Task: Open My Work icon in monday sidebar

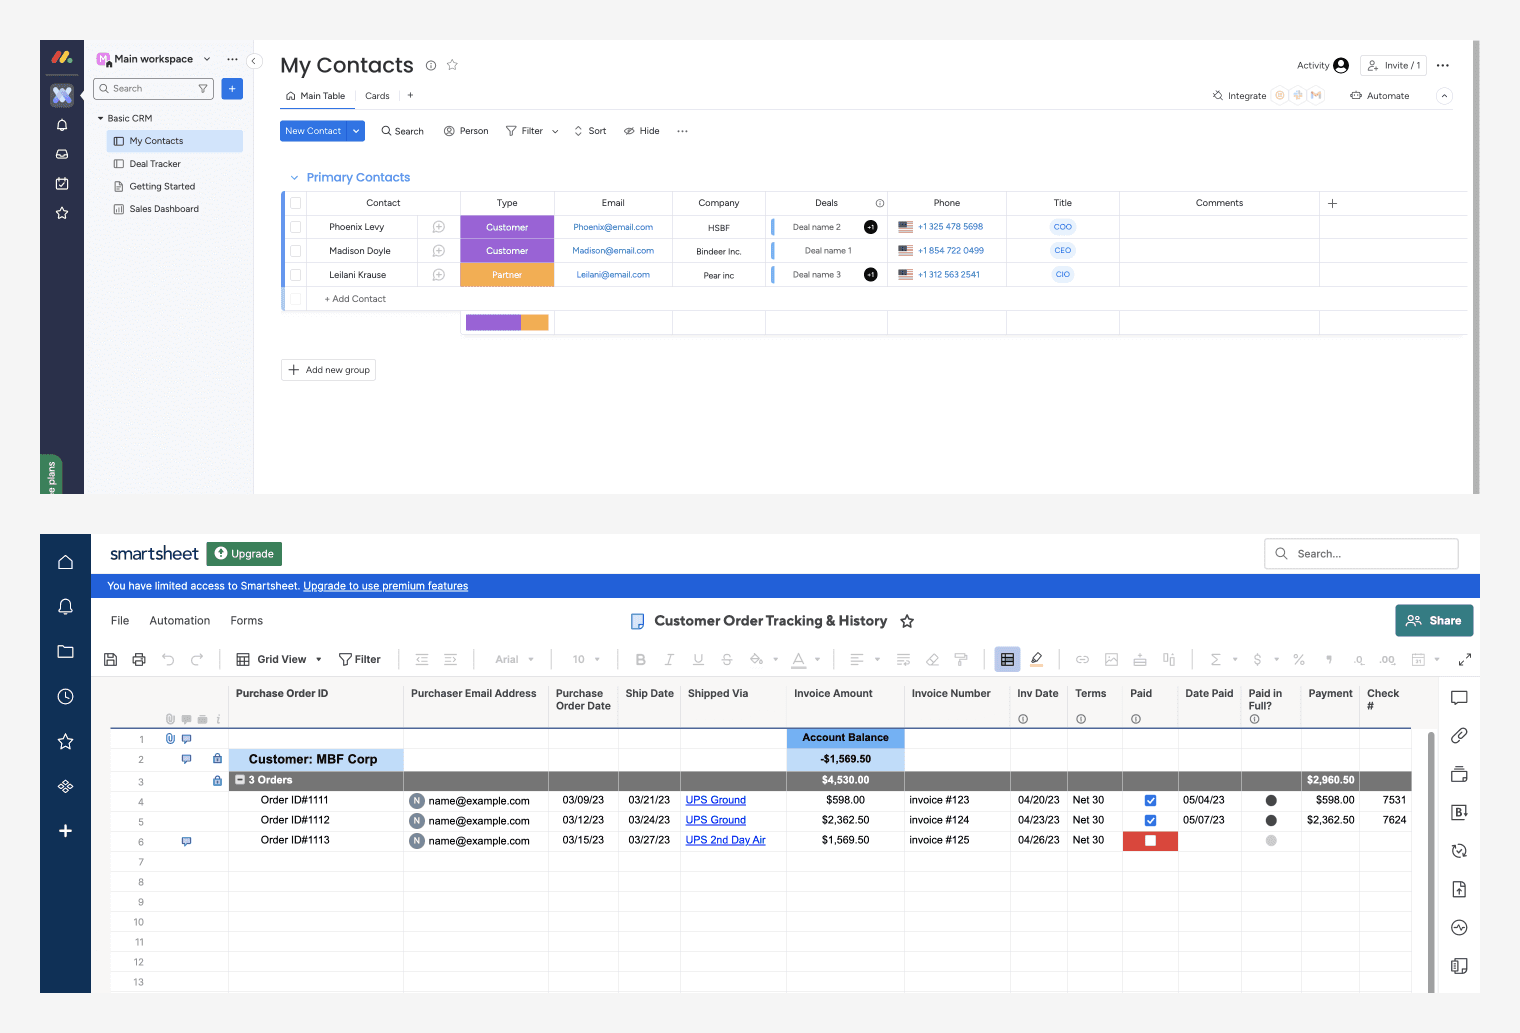Action: click(x=62, y=183)
